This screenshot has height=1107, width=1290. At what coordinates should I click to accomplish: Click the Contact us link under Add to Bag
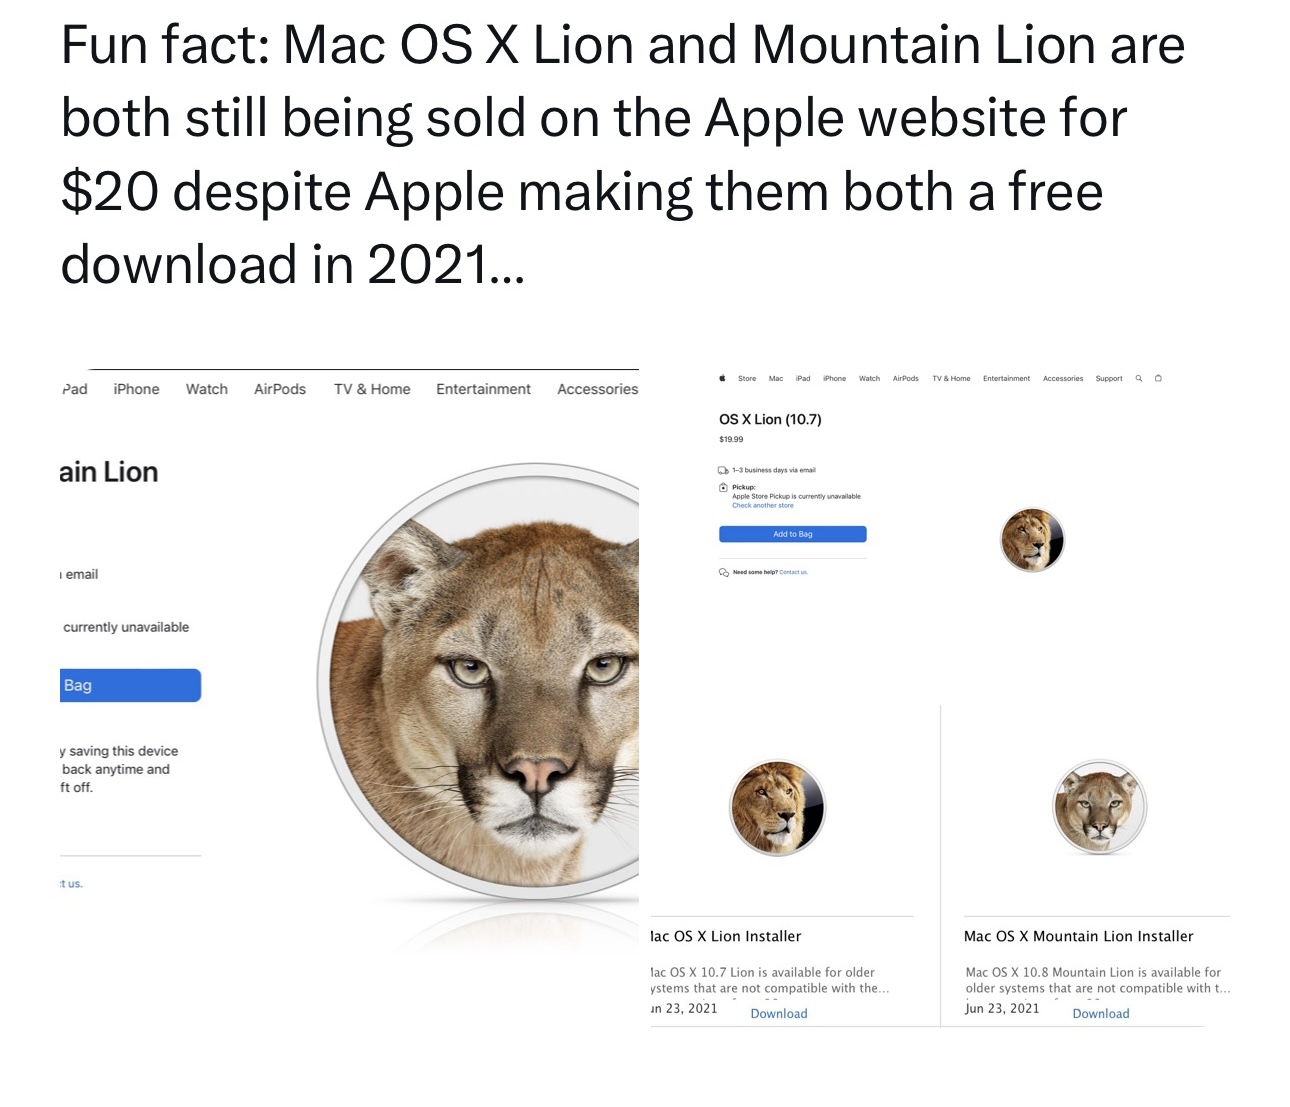pyautogui.click(x=793, y=572)
